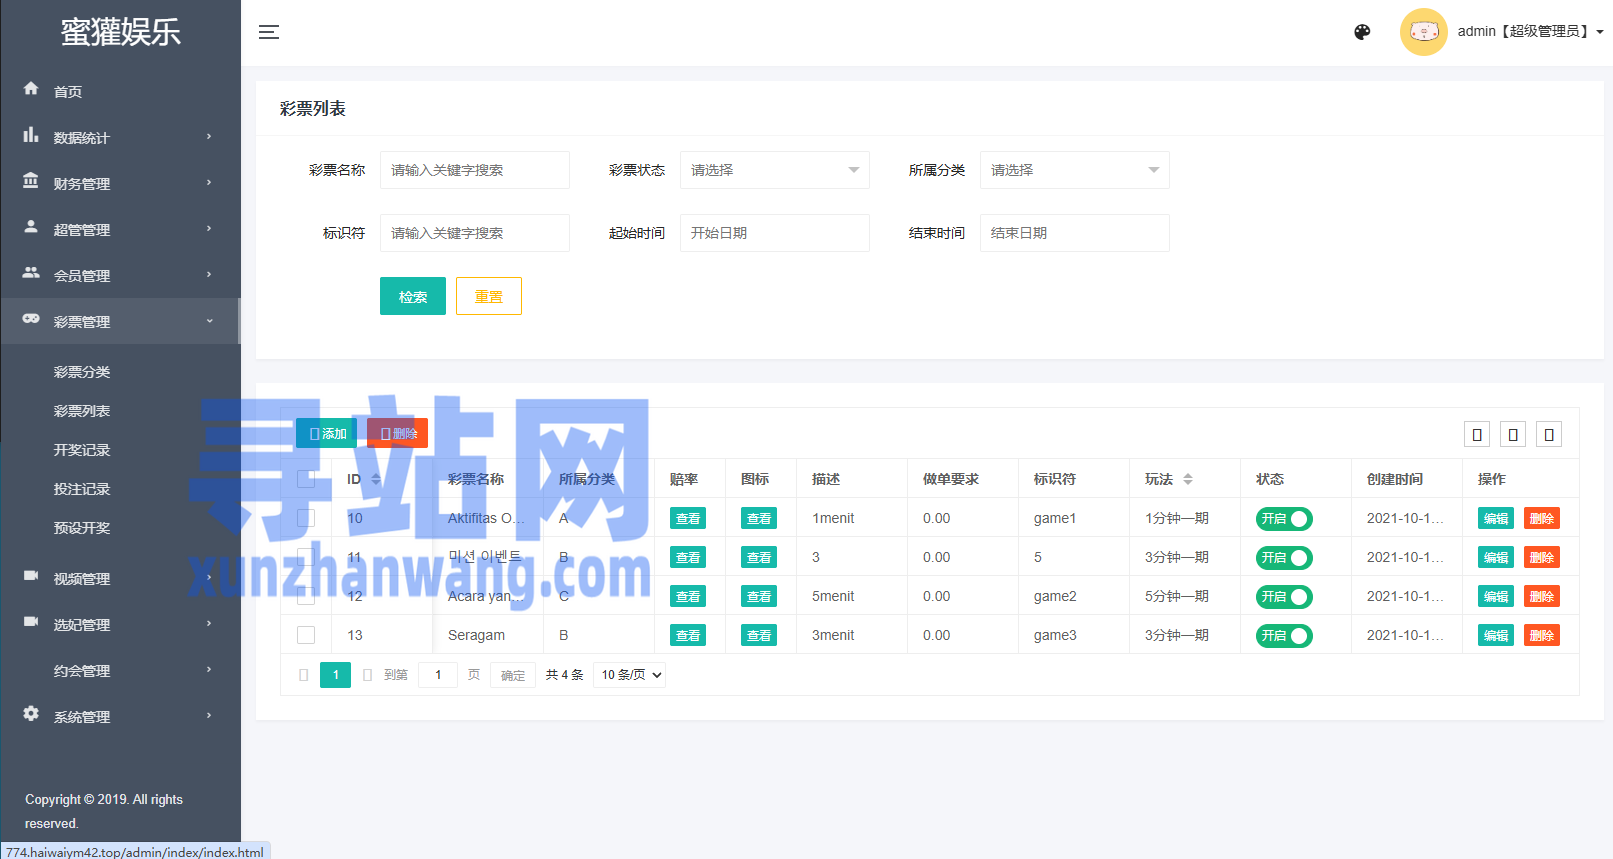Focus the 彩票名称 search input
Viewport: 1613px width, 859px height.
[475, 170]
